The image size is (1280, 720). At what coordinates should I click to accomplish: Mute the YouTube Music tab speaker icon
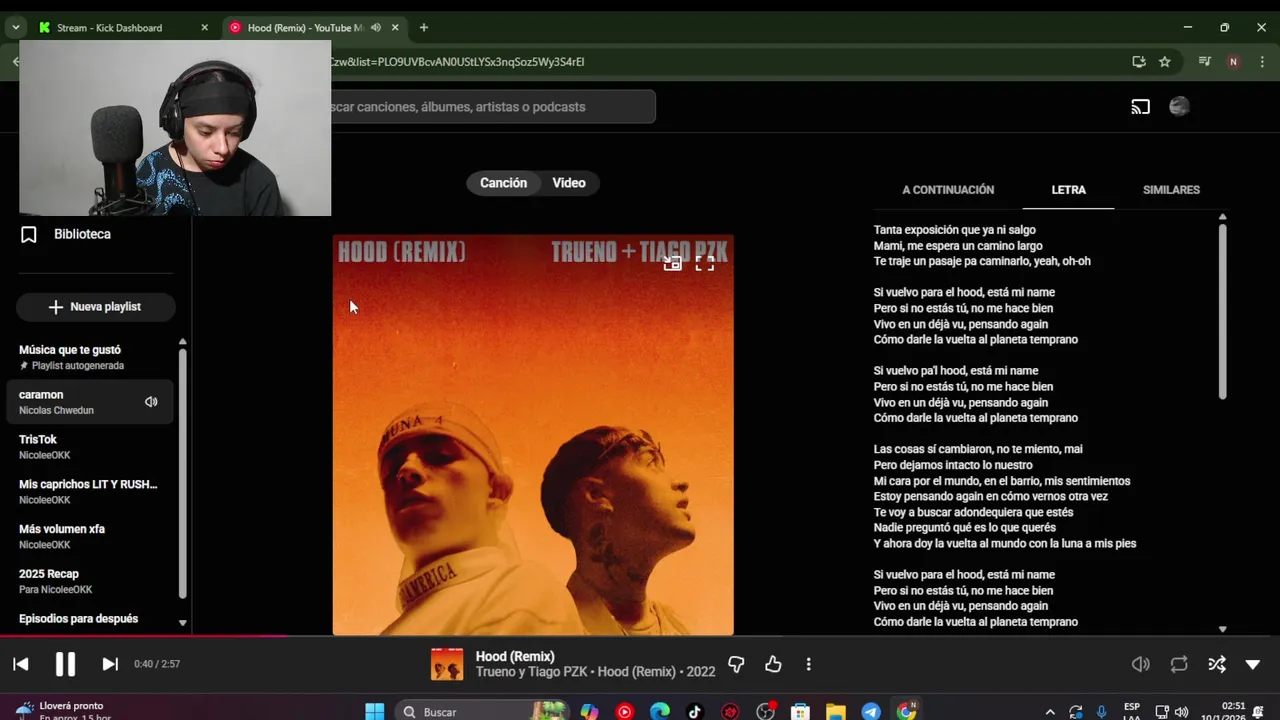click(x=376, y=28)
